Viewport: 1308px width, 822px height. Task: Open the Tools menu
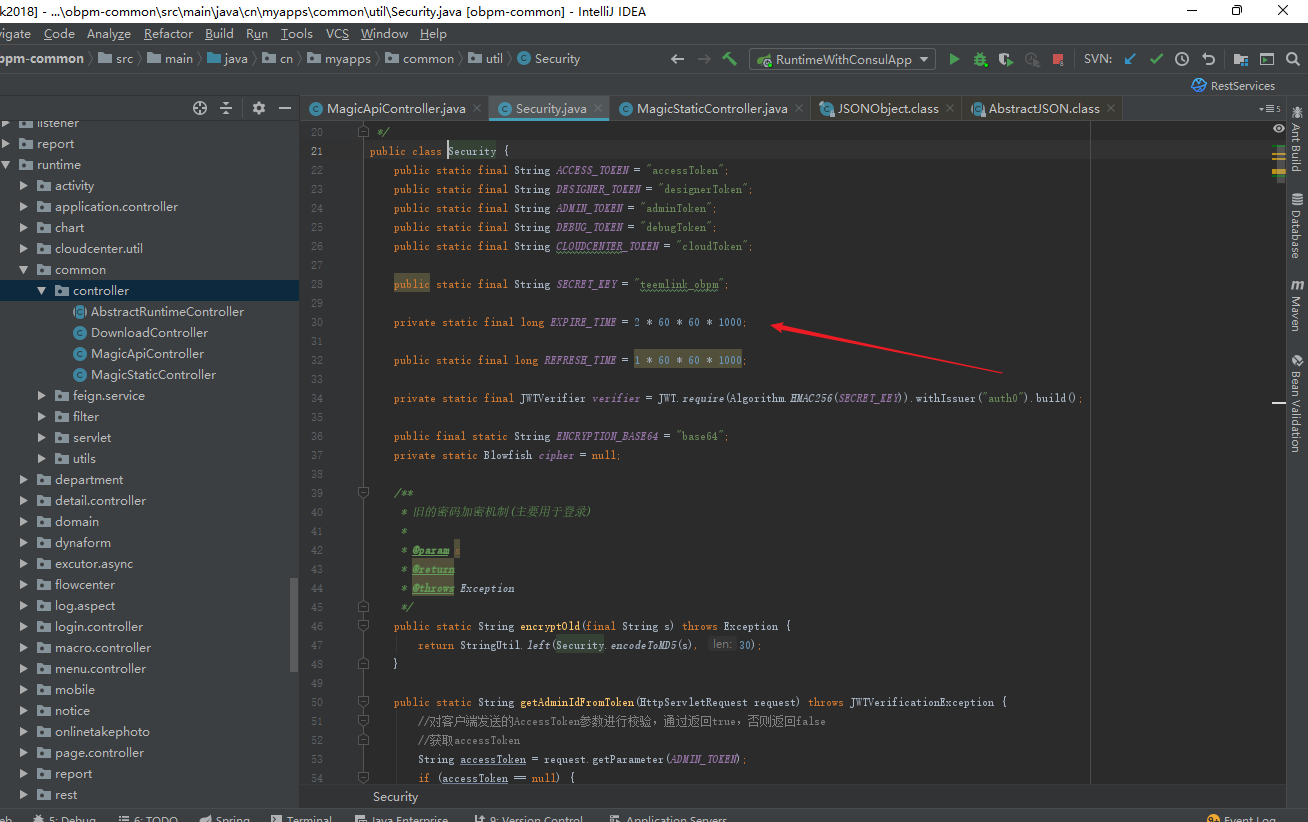tap(297, 34)
